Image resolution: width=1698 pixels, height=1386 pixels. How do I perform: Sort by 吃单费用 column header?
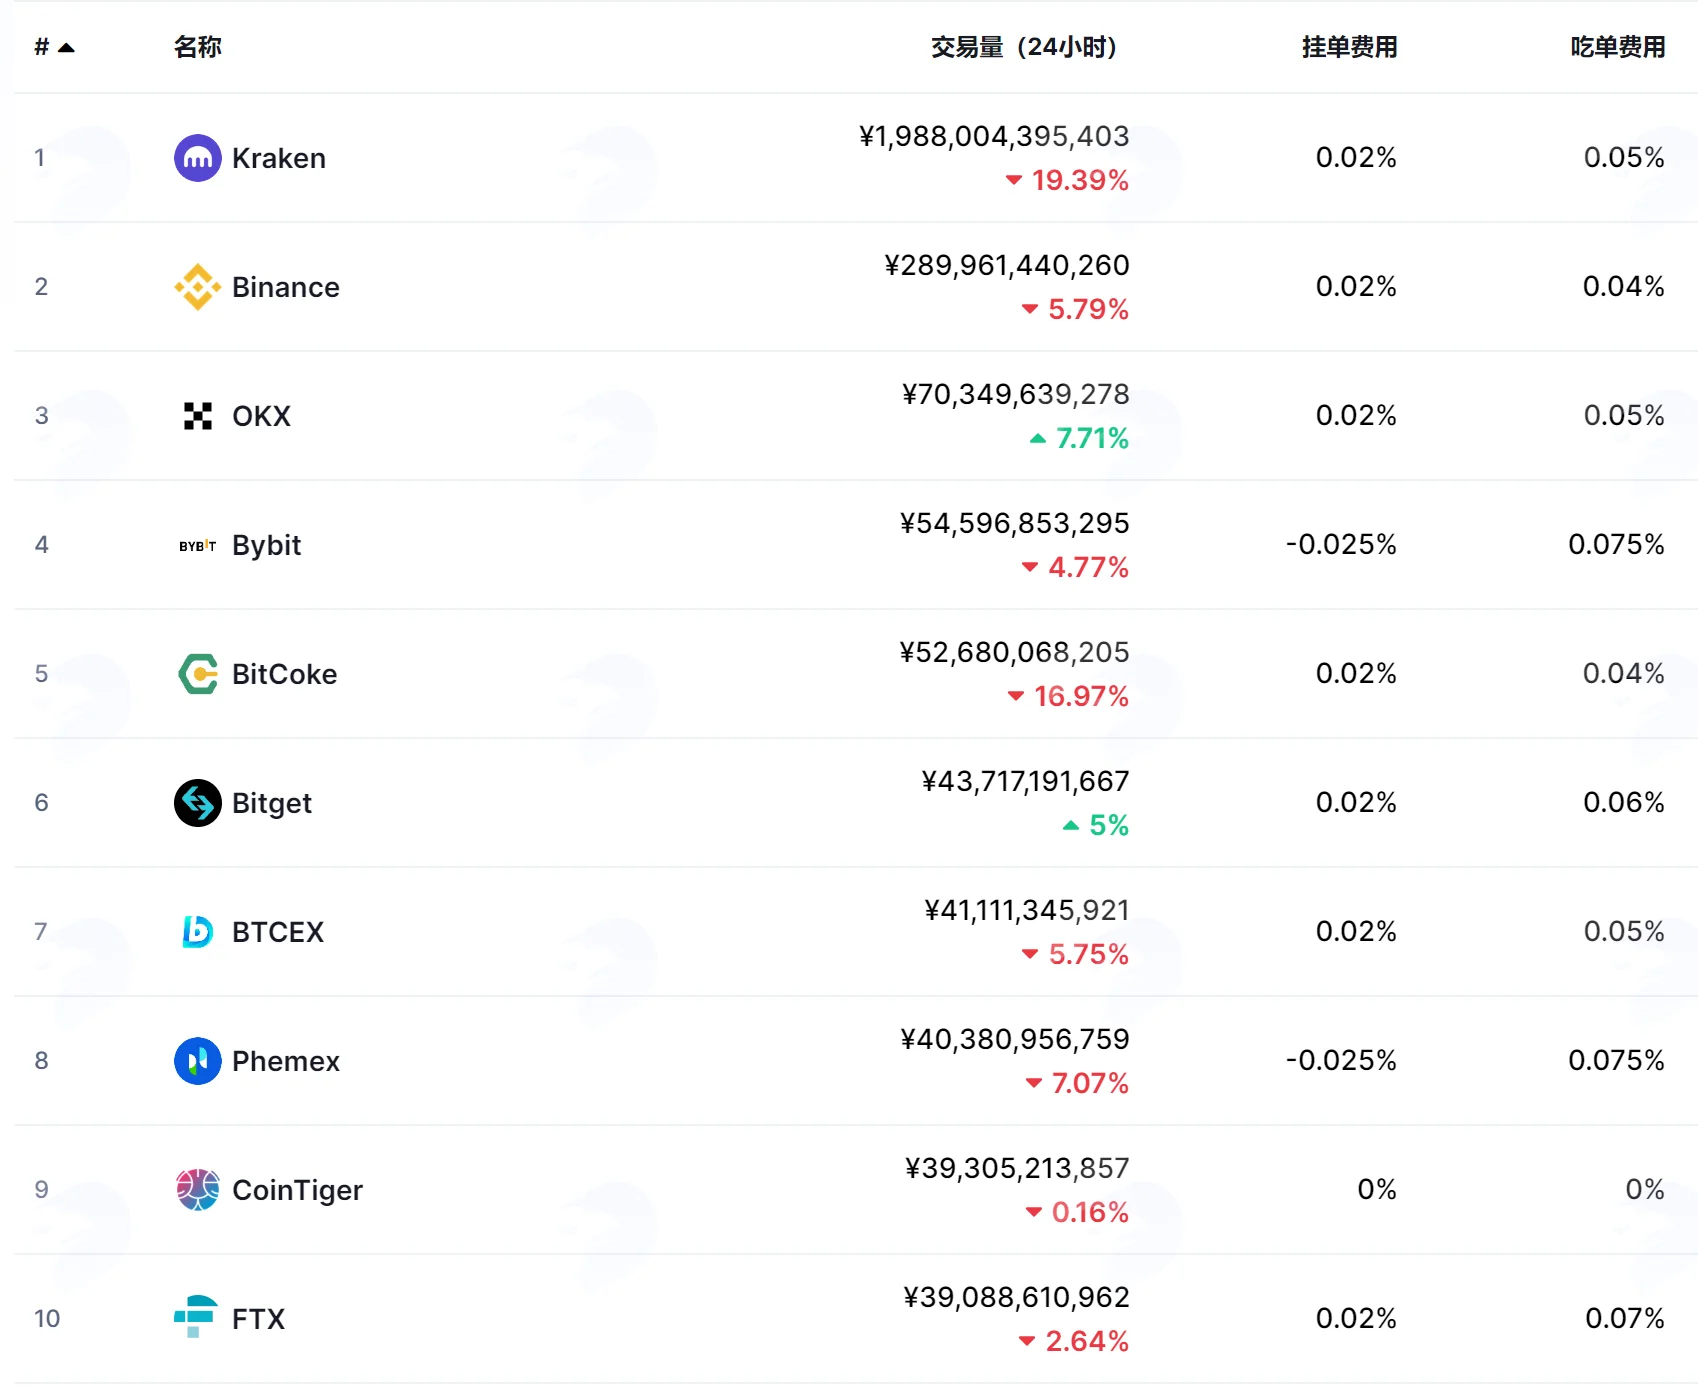tap(1617, 47)
